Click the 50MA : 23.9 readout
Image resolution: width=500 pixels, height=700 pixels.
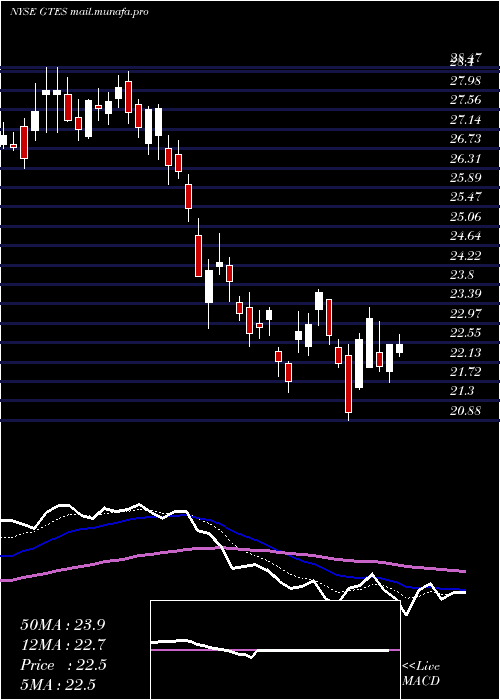(63, 625)
